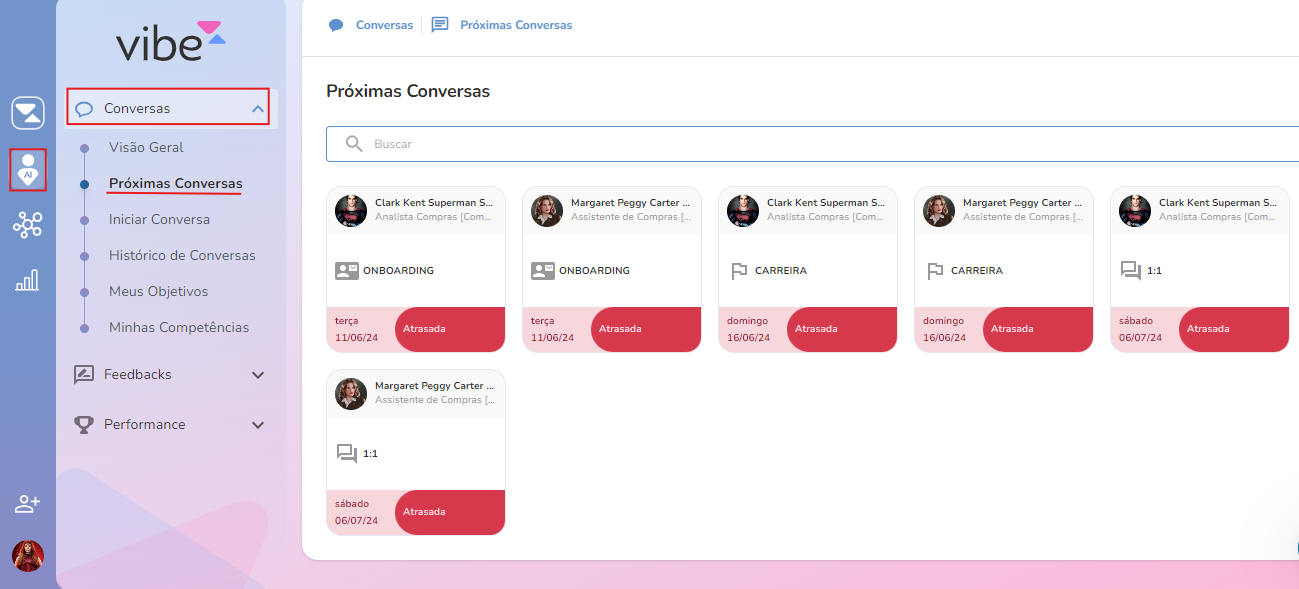Open the network connections icon in the left rail
The width and height of the screenshot is (1299, 589).
tap(28, 225)
